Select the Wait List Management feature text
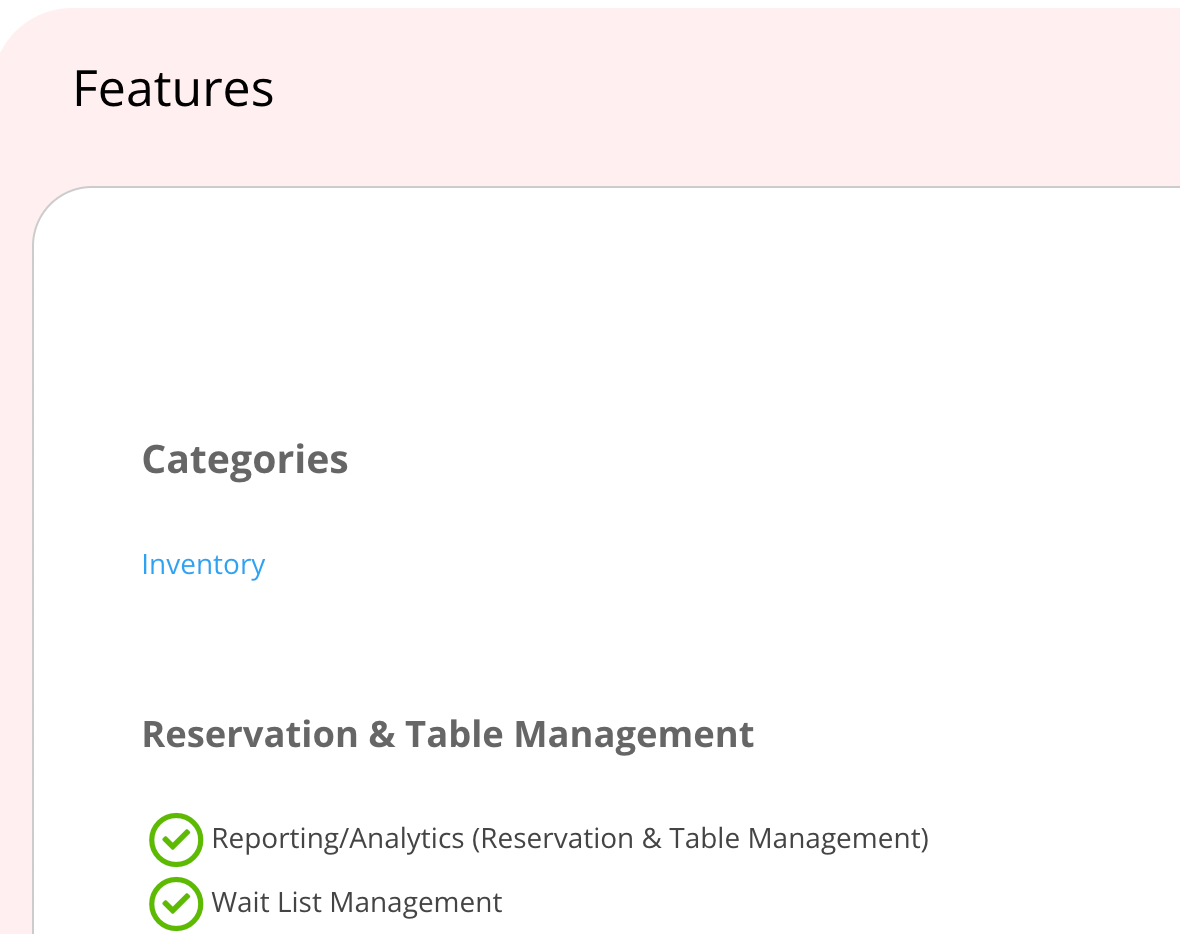This screenshot has width=1180, height=934. click(357, 902)
